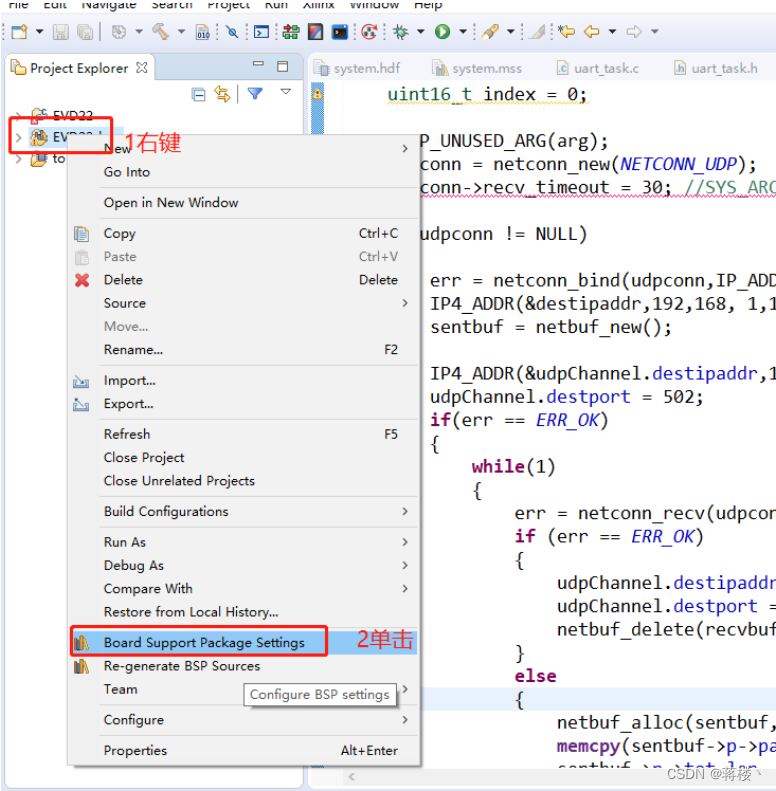Screen dimensions: 776x791
Task: Expand the Source submenu
Action: [244, 303]
